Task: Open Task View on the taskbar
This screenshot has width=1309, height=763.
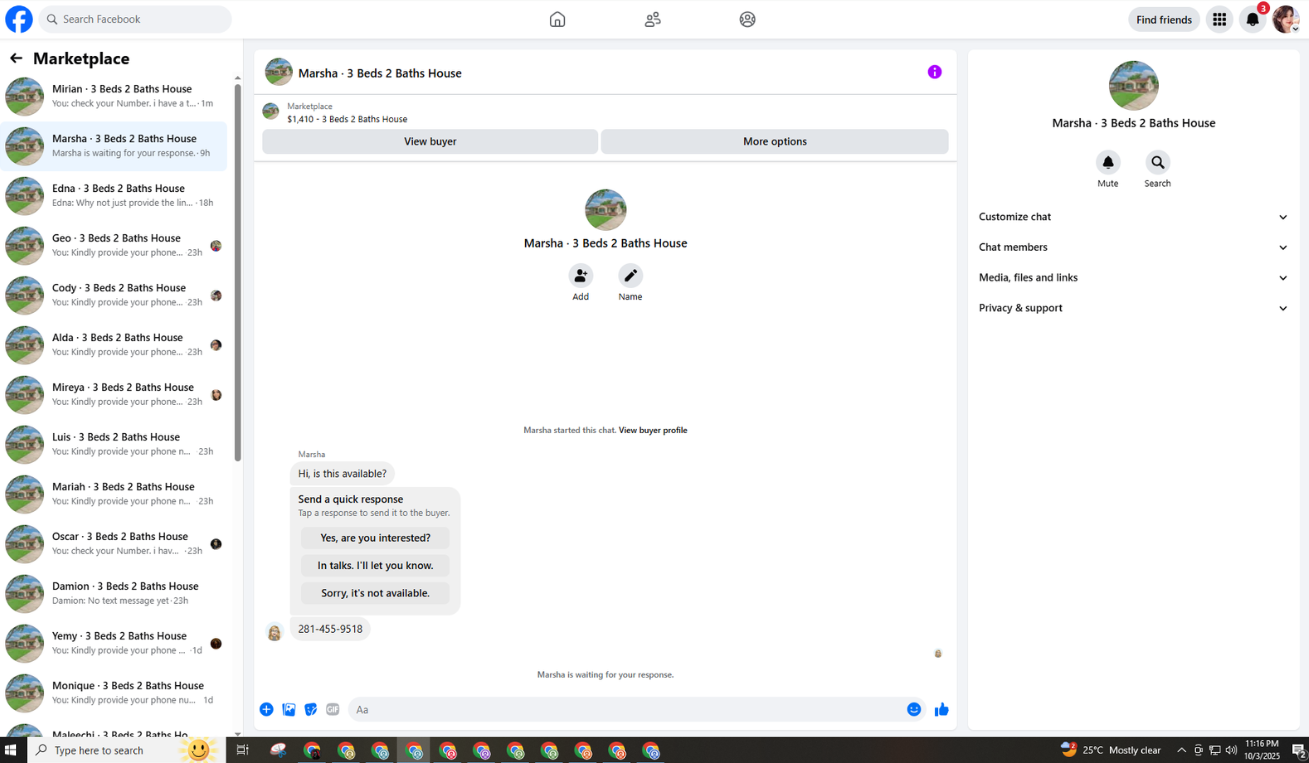Action: [x=242, y=750]
